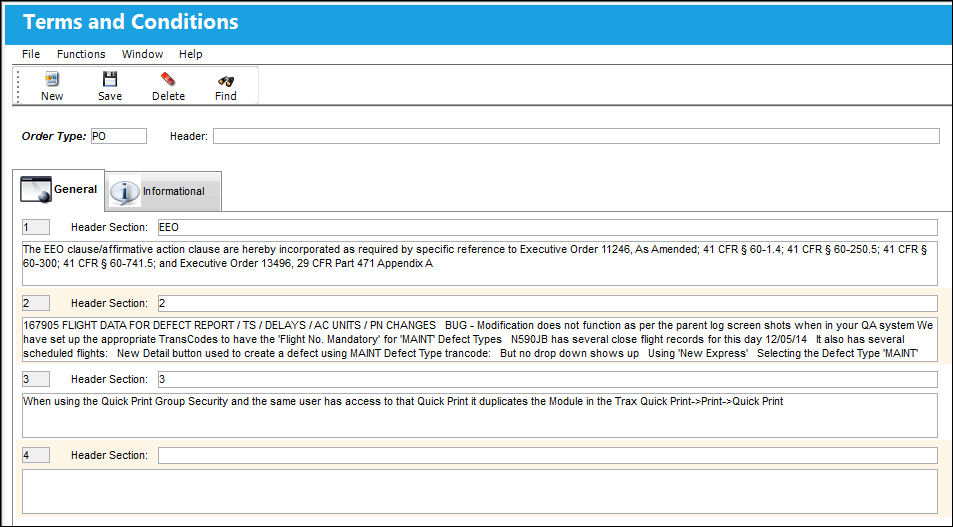Image resolution: width=953 pixels, height=527 pixels.
Task: Click the EEO clause text area
Action: click(480, 264)
